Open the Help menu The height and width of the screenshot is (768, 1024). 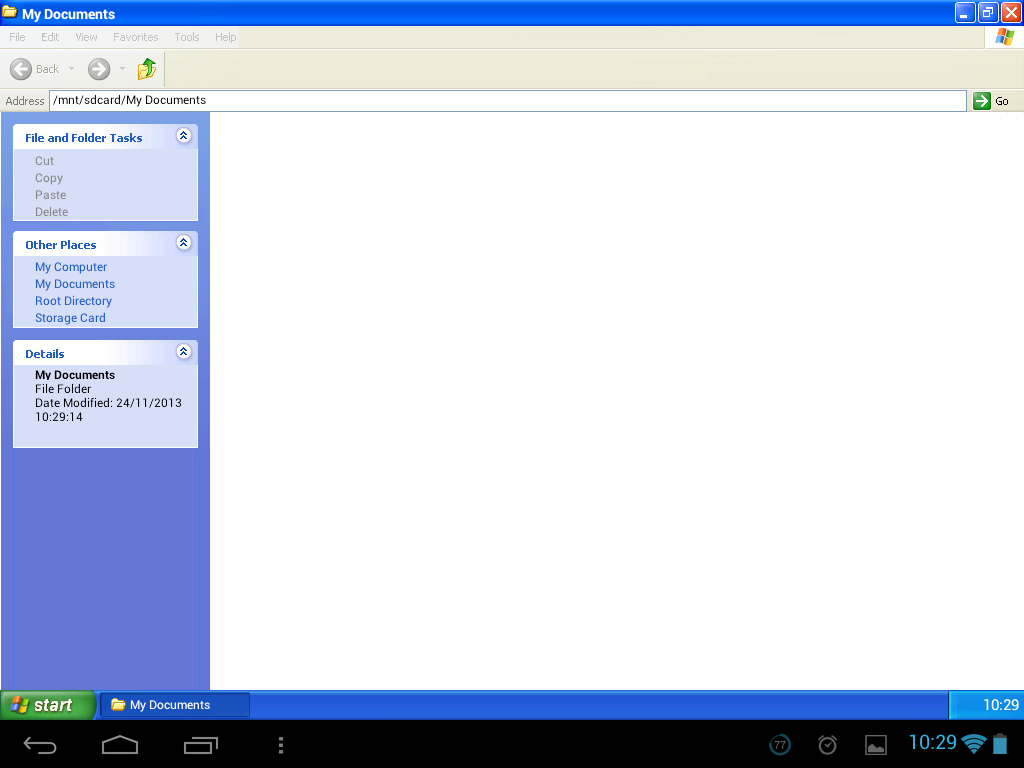tap(225, 37)
